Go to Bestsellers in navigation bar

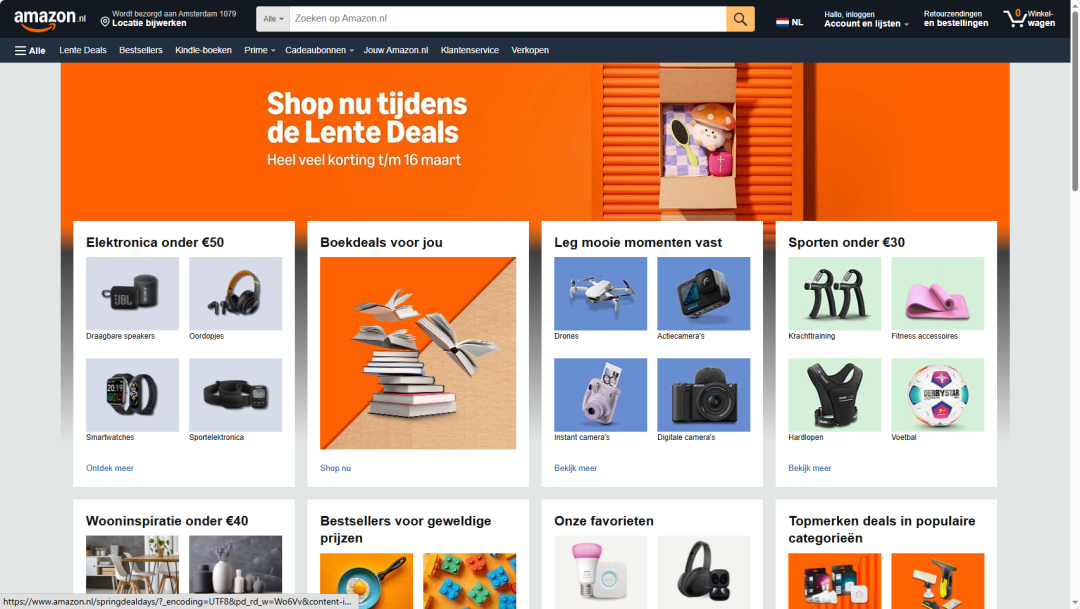(x=141, y=50)
